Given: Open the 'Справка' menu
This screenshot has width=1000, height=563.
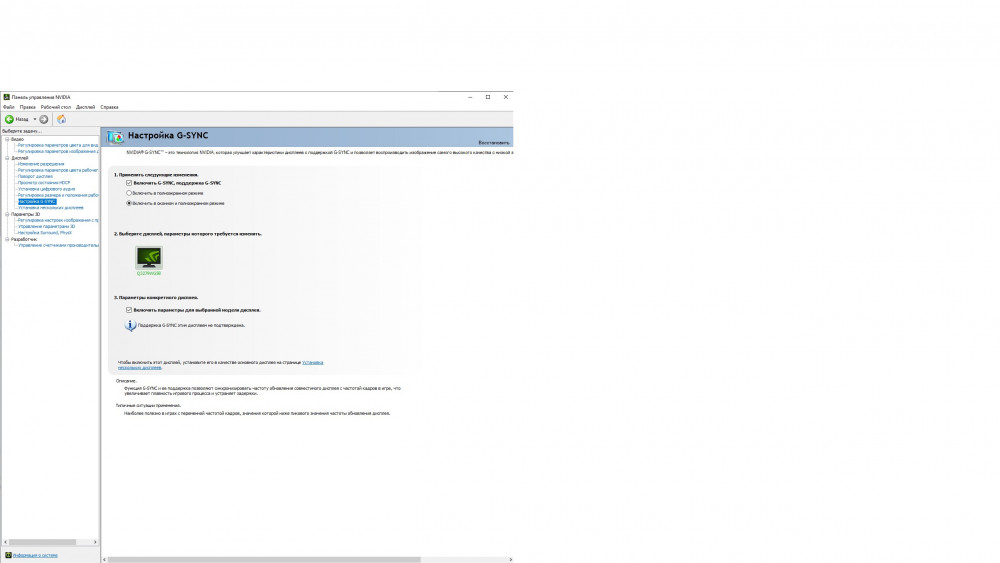Looking at the screenshot, I should (x=109, y=107).
